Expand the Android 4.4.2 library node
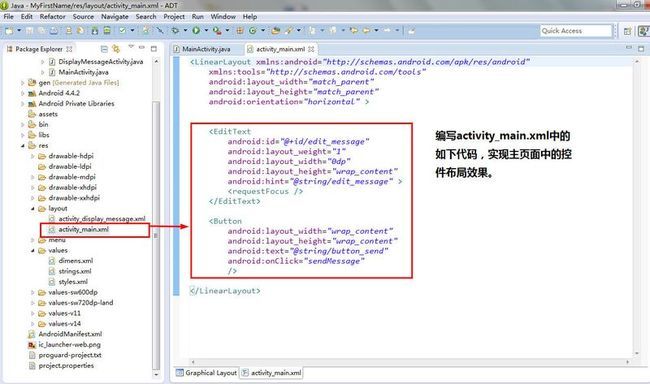Viewport: 650px width, 384px height. click(x=23, y=93)
